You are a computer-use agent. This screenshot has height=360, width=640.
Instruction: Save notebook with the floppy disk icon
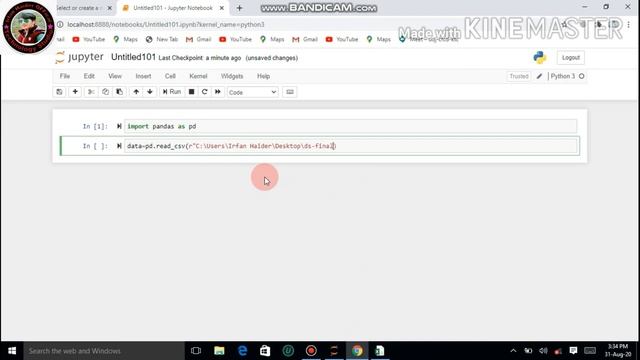[x=60, y=92]
